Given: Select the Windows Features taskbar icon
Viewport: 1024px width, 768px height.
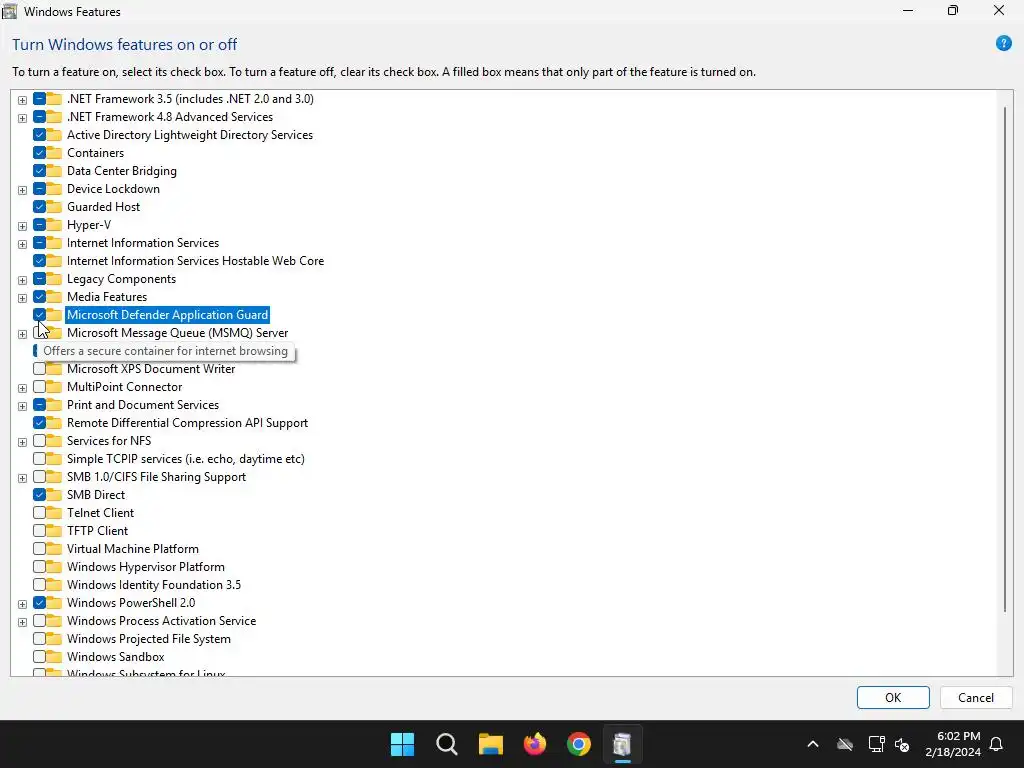Looking at the screenshot, I should [622, 744].
